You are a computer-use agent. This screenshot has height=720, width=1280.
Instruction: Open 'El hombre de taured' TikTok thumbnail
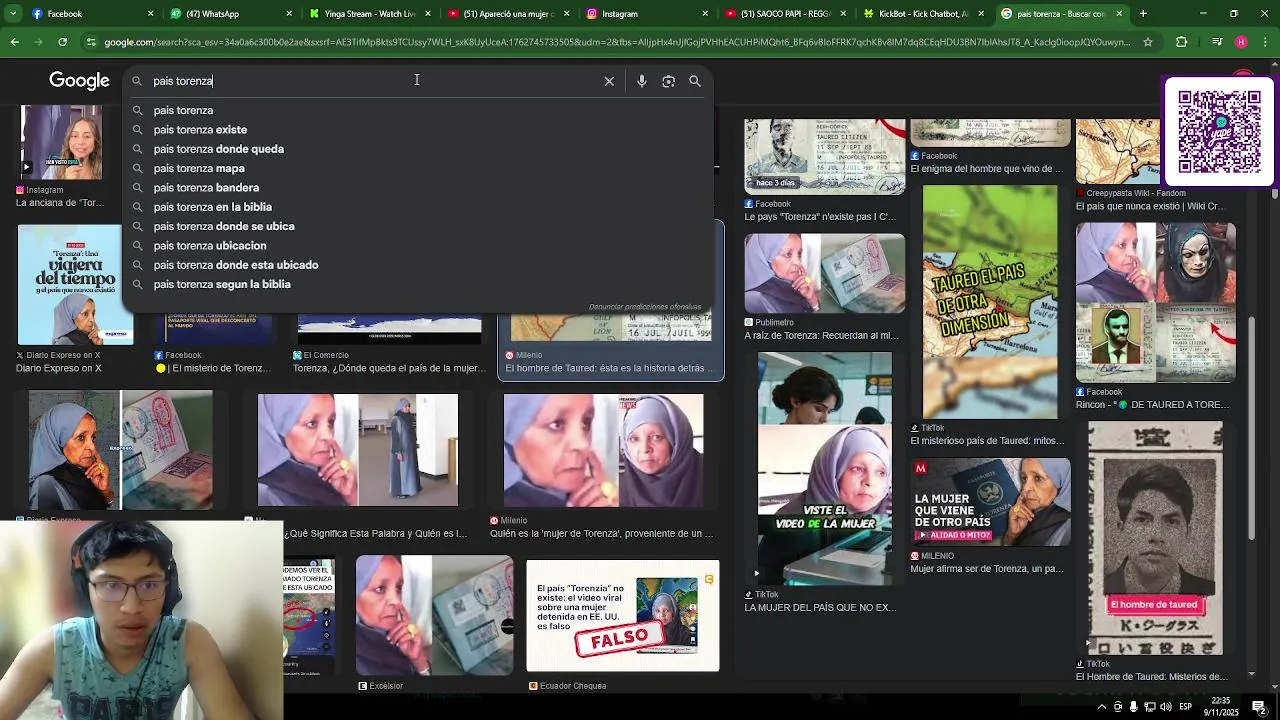click(1155, 539)
